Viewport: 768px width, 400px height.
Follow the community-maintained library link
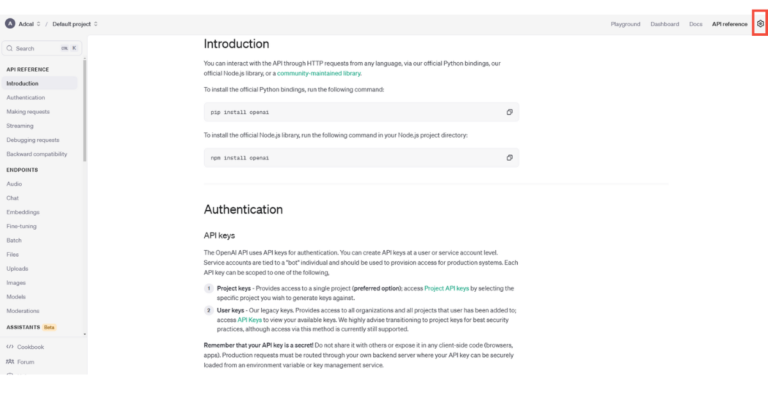click(x=319, y=72)
